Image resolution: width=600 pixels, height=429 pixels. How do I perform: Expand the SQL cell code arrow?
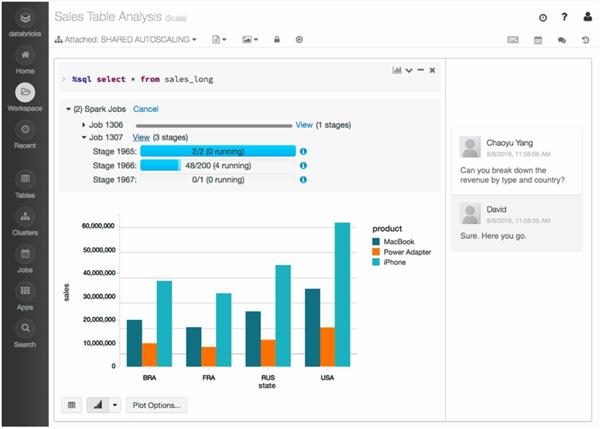[64, 79]
